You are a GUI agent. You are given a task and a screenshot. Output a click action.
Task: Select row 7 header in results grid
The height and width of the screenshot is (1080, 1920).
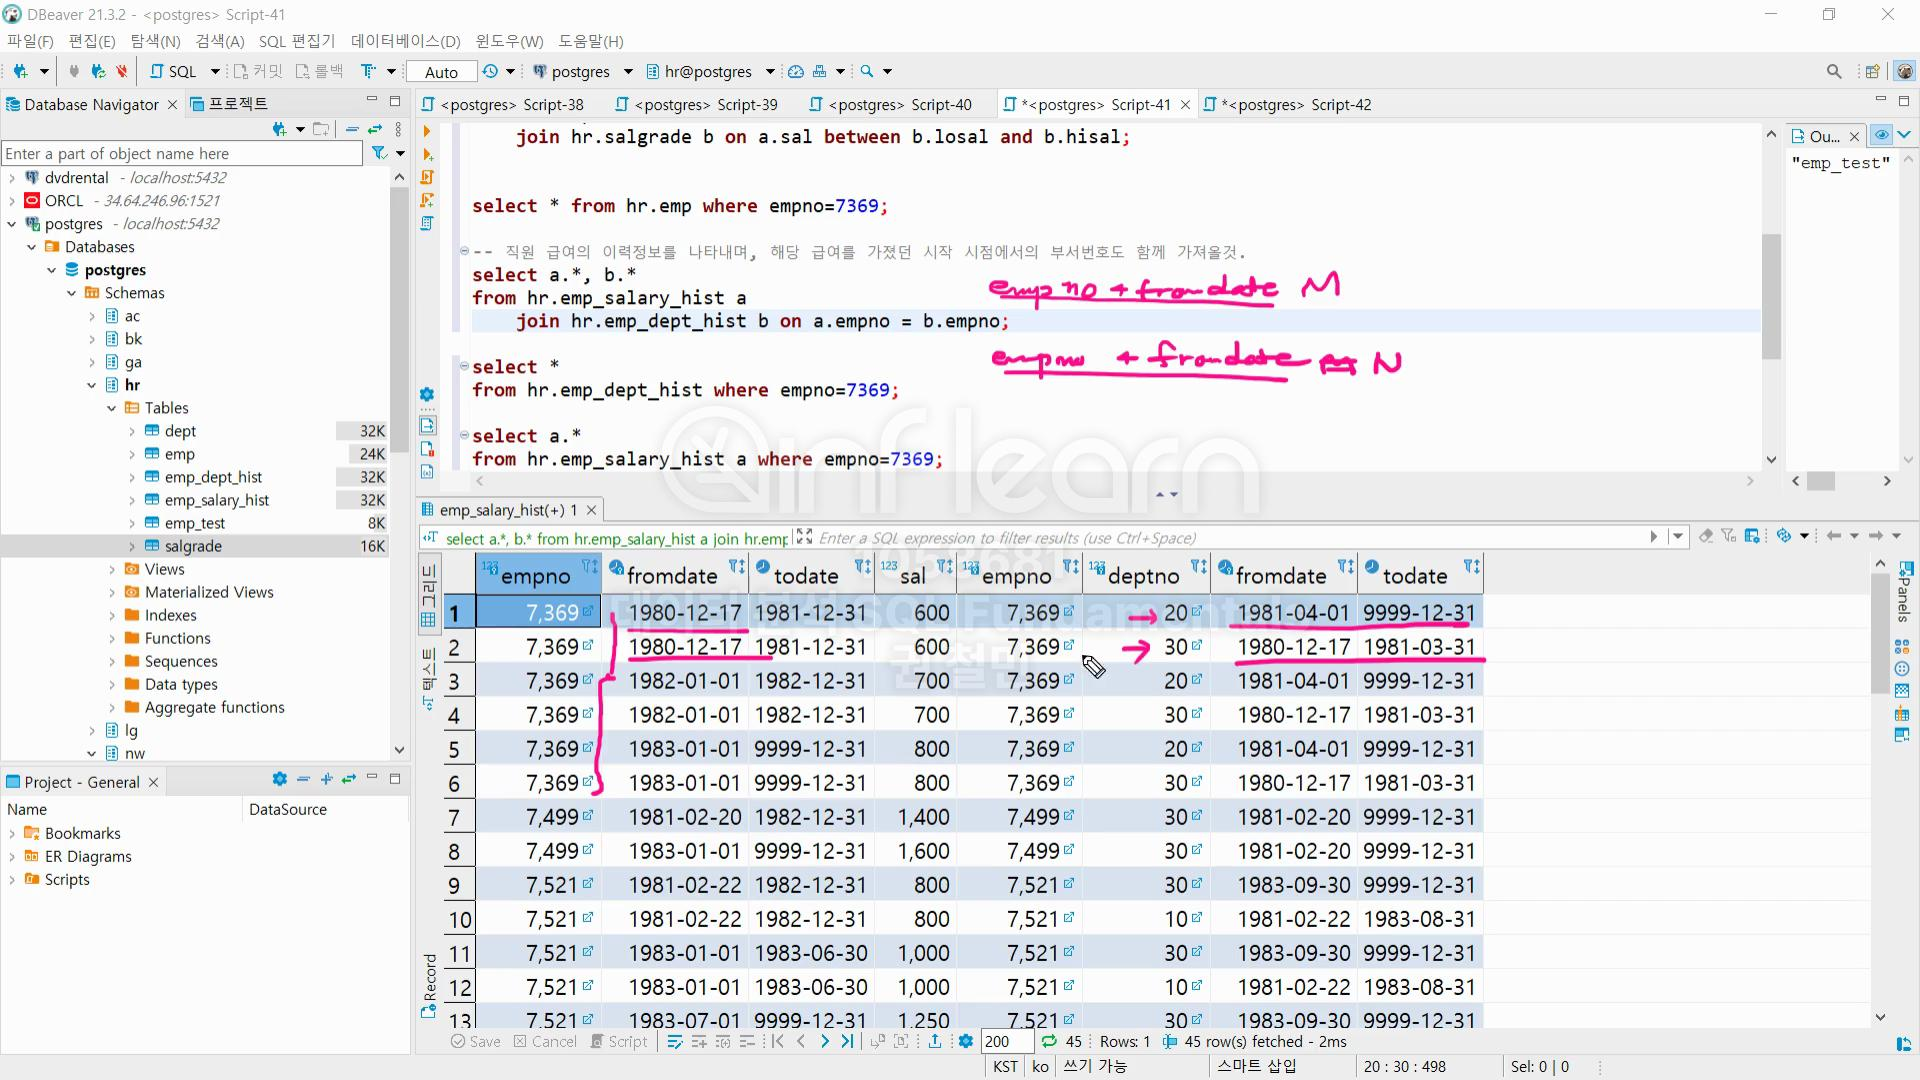459,817
